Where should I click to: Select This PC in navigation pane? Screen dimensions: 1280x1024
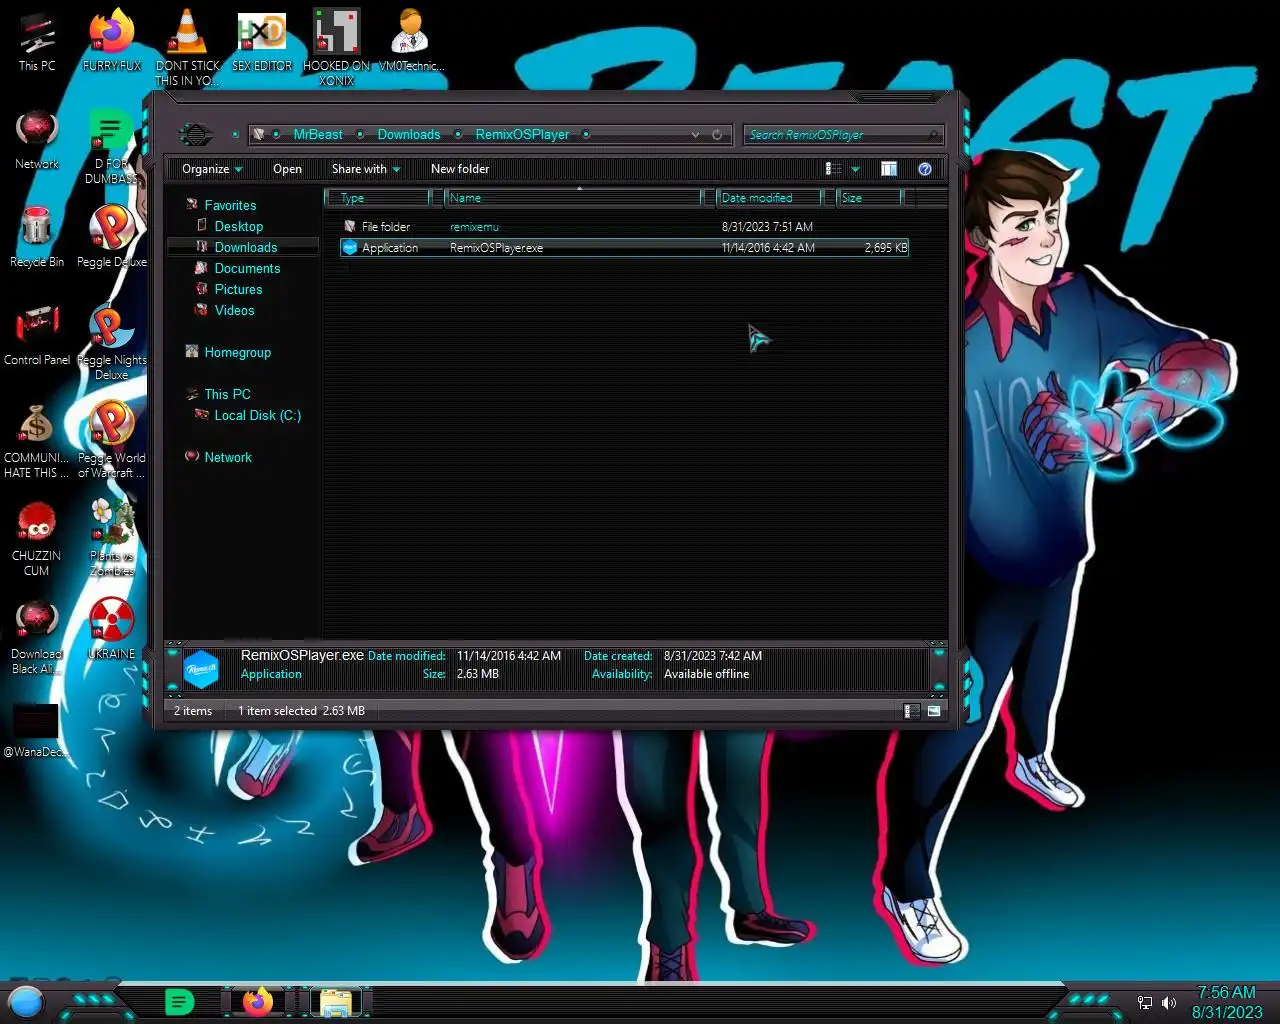tap(227, 394)
